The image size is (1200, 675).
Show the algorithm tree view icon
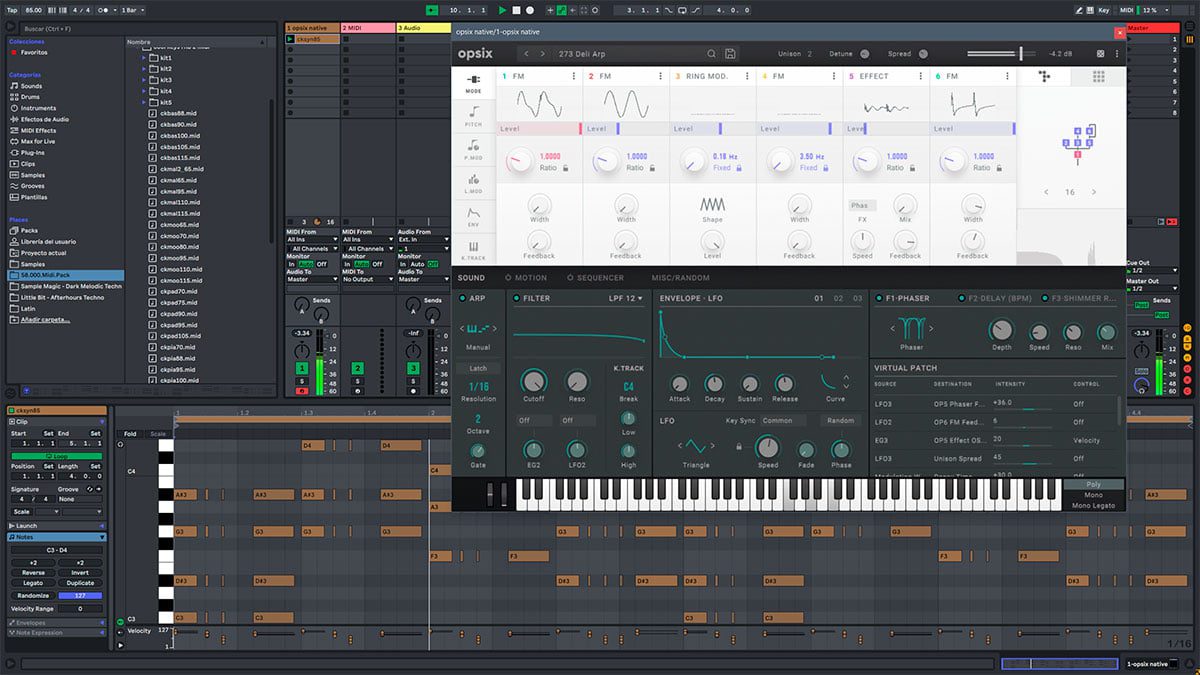(x=1045, y=76)
